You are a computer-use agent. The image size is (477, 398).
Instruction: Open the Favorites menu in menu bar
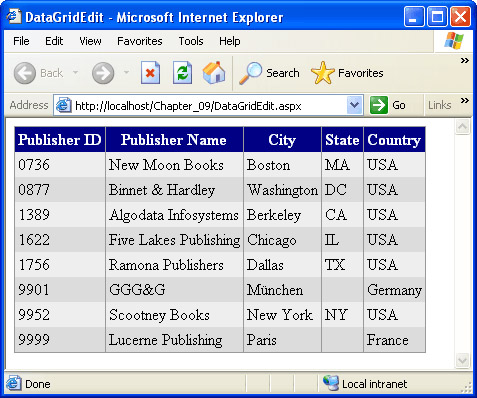140,41
